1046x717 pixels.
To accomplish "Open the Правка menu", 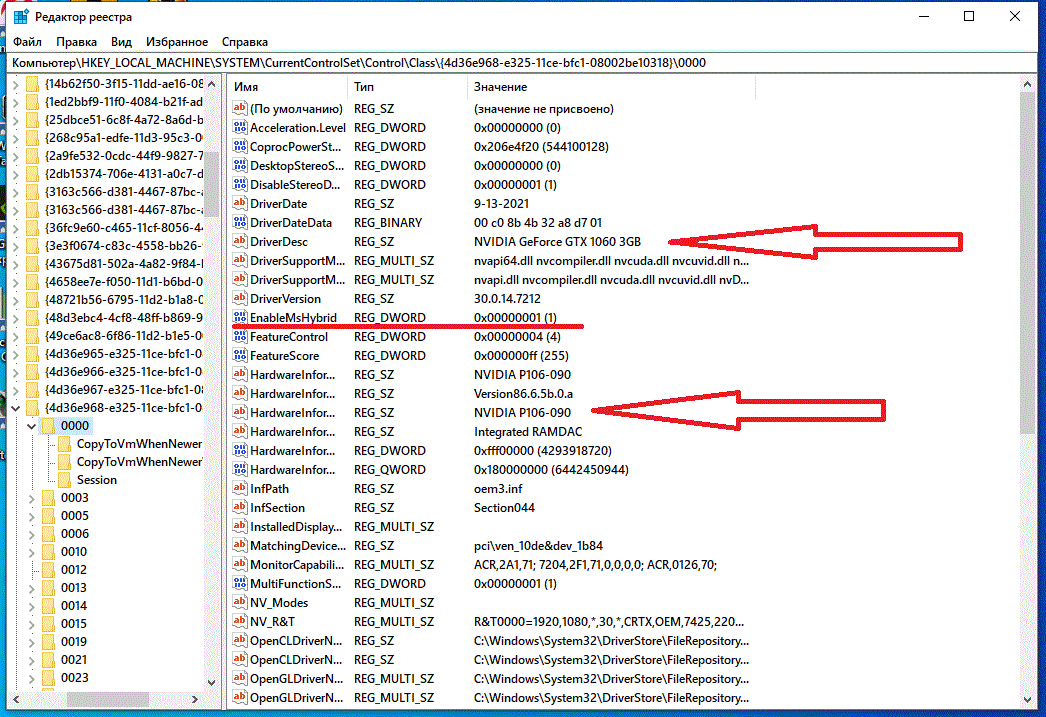I will [77, 41].
